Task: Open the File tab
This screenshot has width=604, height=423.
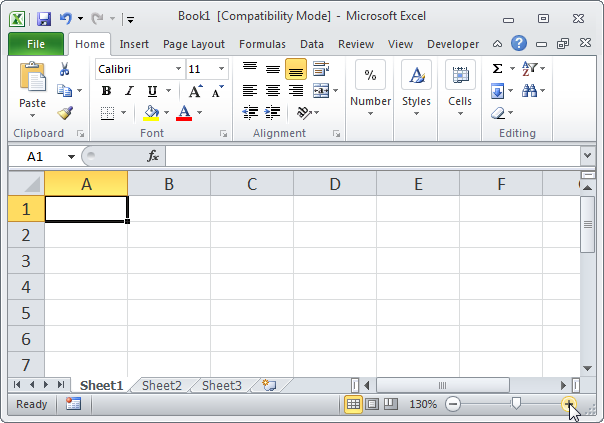Action: coord(36,44)
